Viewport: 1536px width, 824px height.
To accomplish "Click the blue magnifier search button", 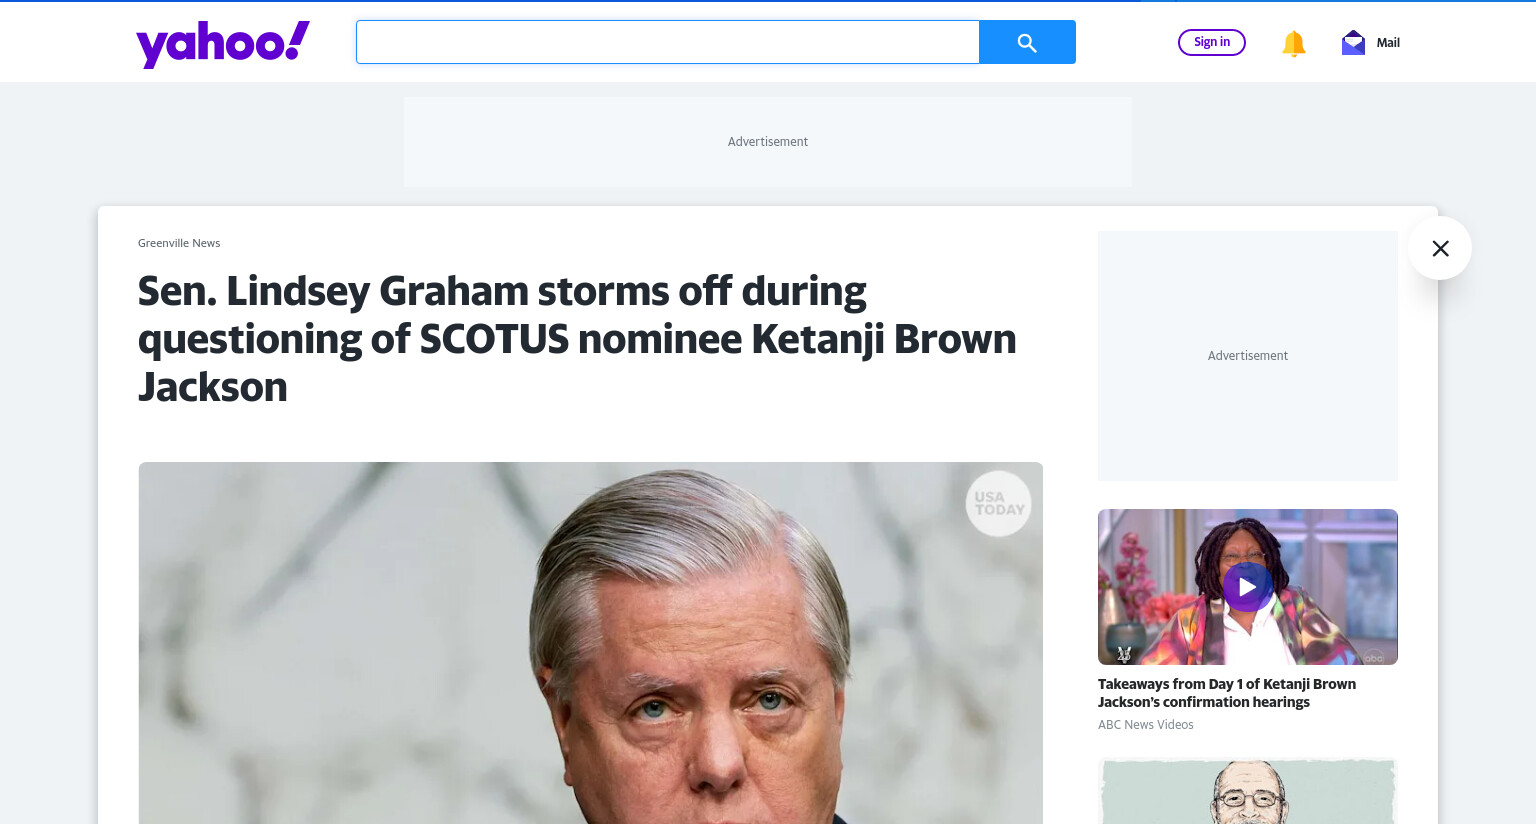I will pyautogui.click(x=1027, y=42).
